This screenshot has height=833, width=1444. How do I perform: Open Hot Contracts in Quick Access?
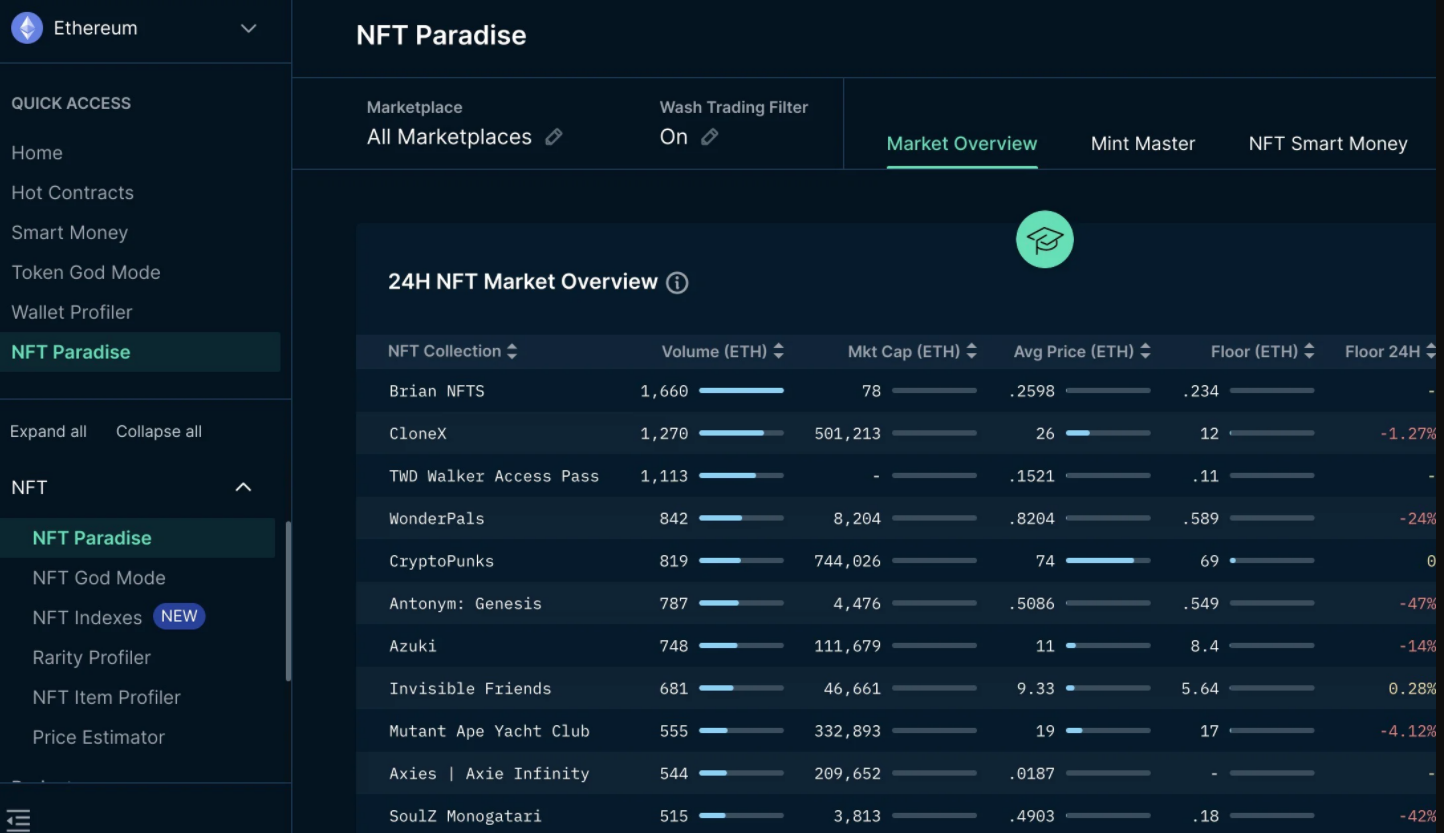tap(72, 193)
